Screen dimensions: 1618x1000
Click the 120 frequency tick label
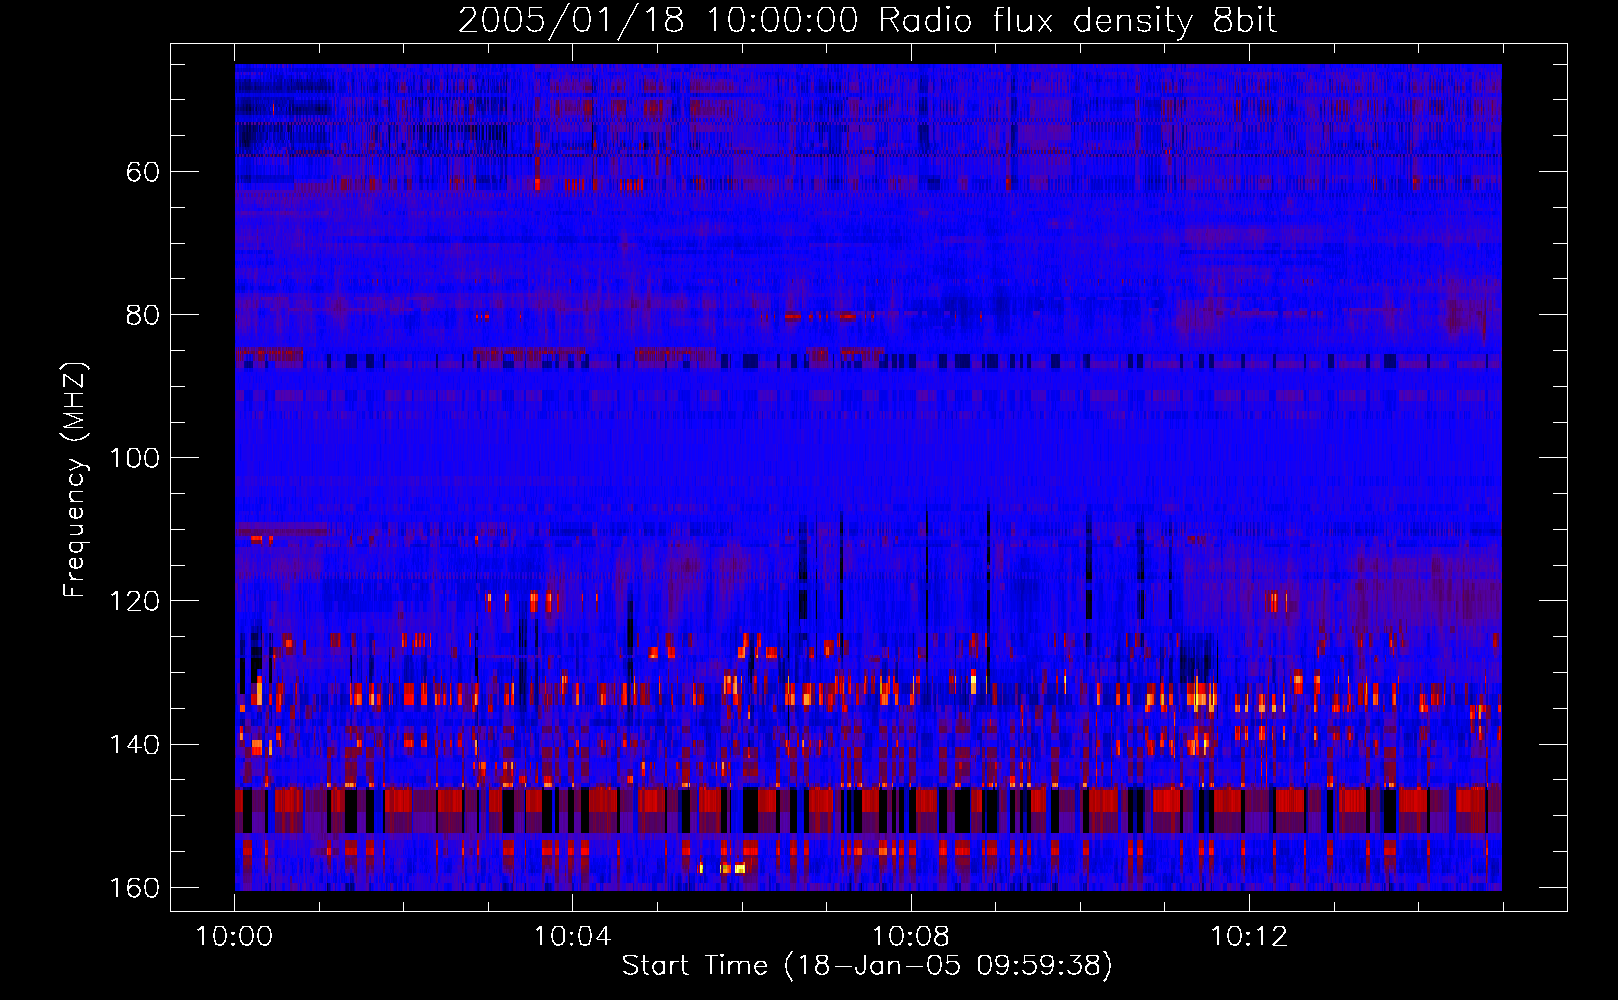click(134, 601)
